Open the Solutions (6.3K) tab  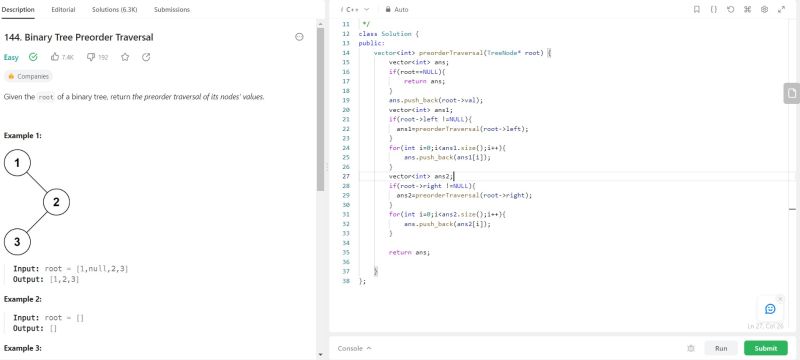[114, 9]
